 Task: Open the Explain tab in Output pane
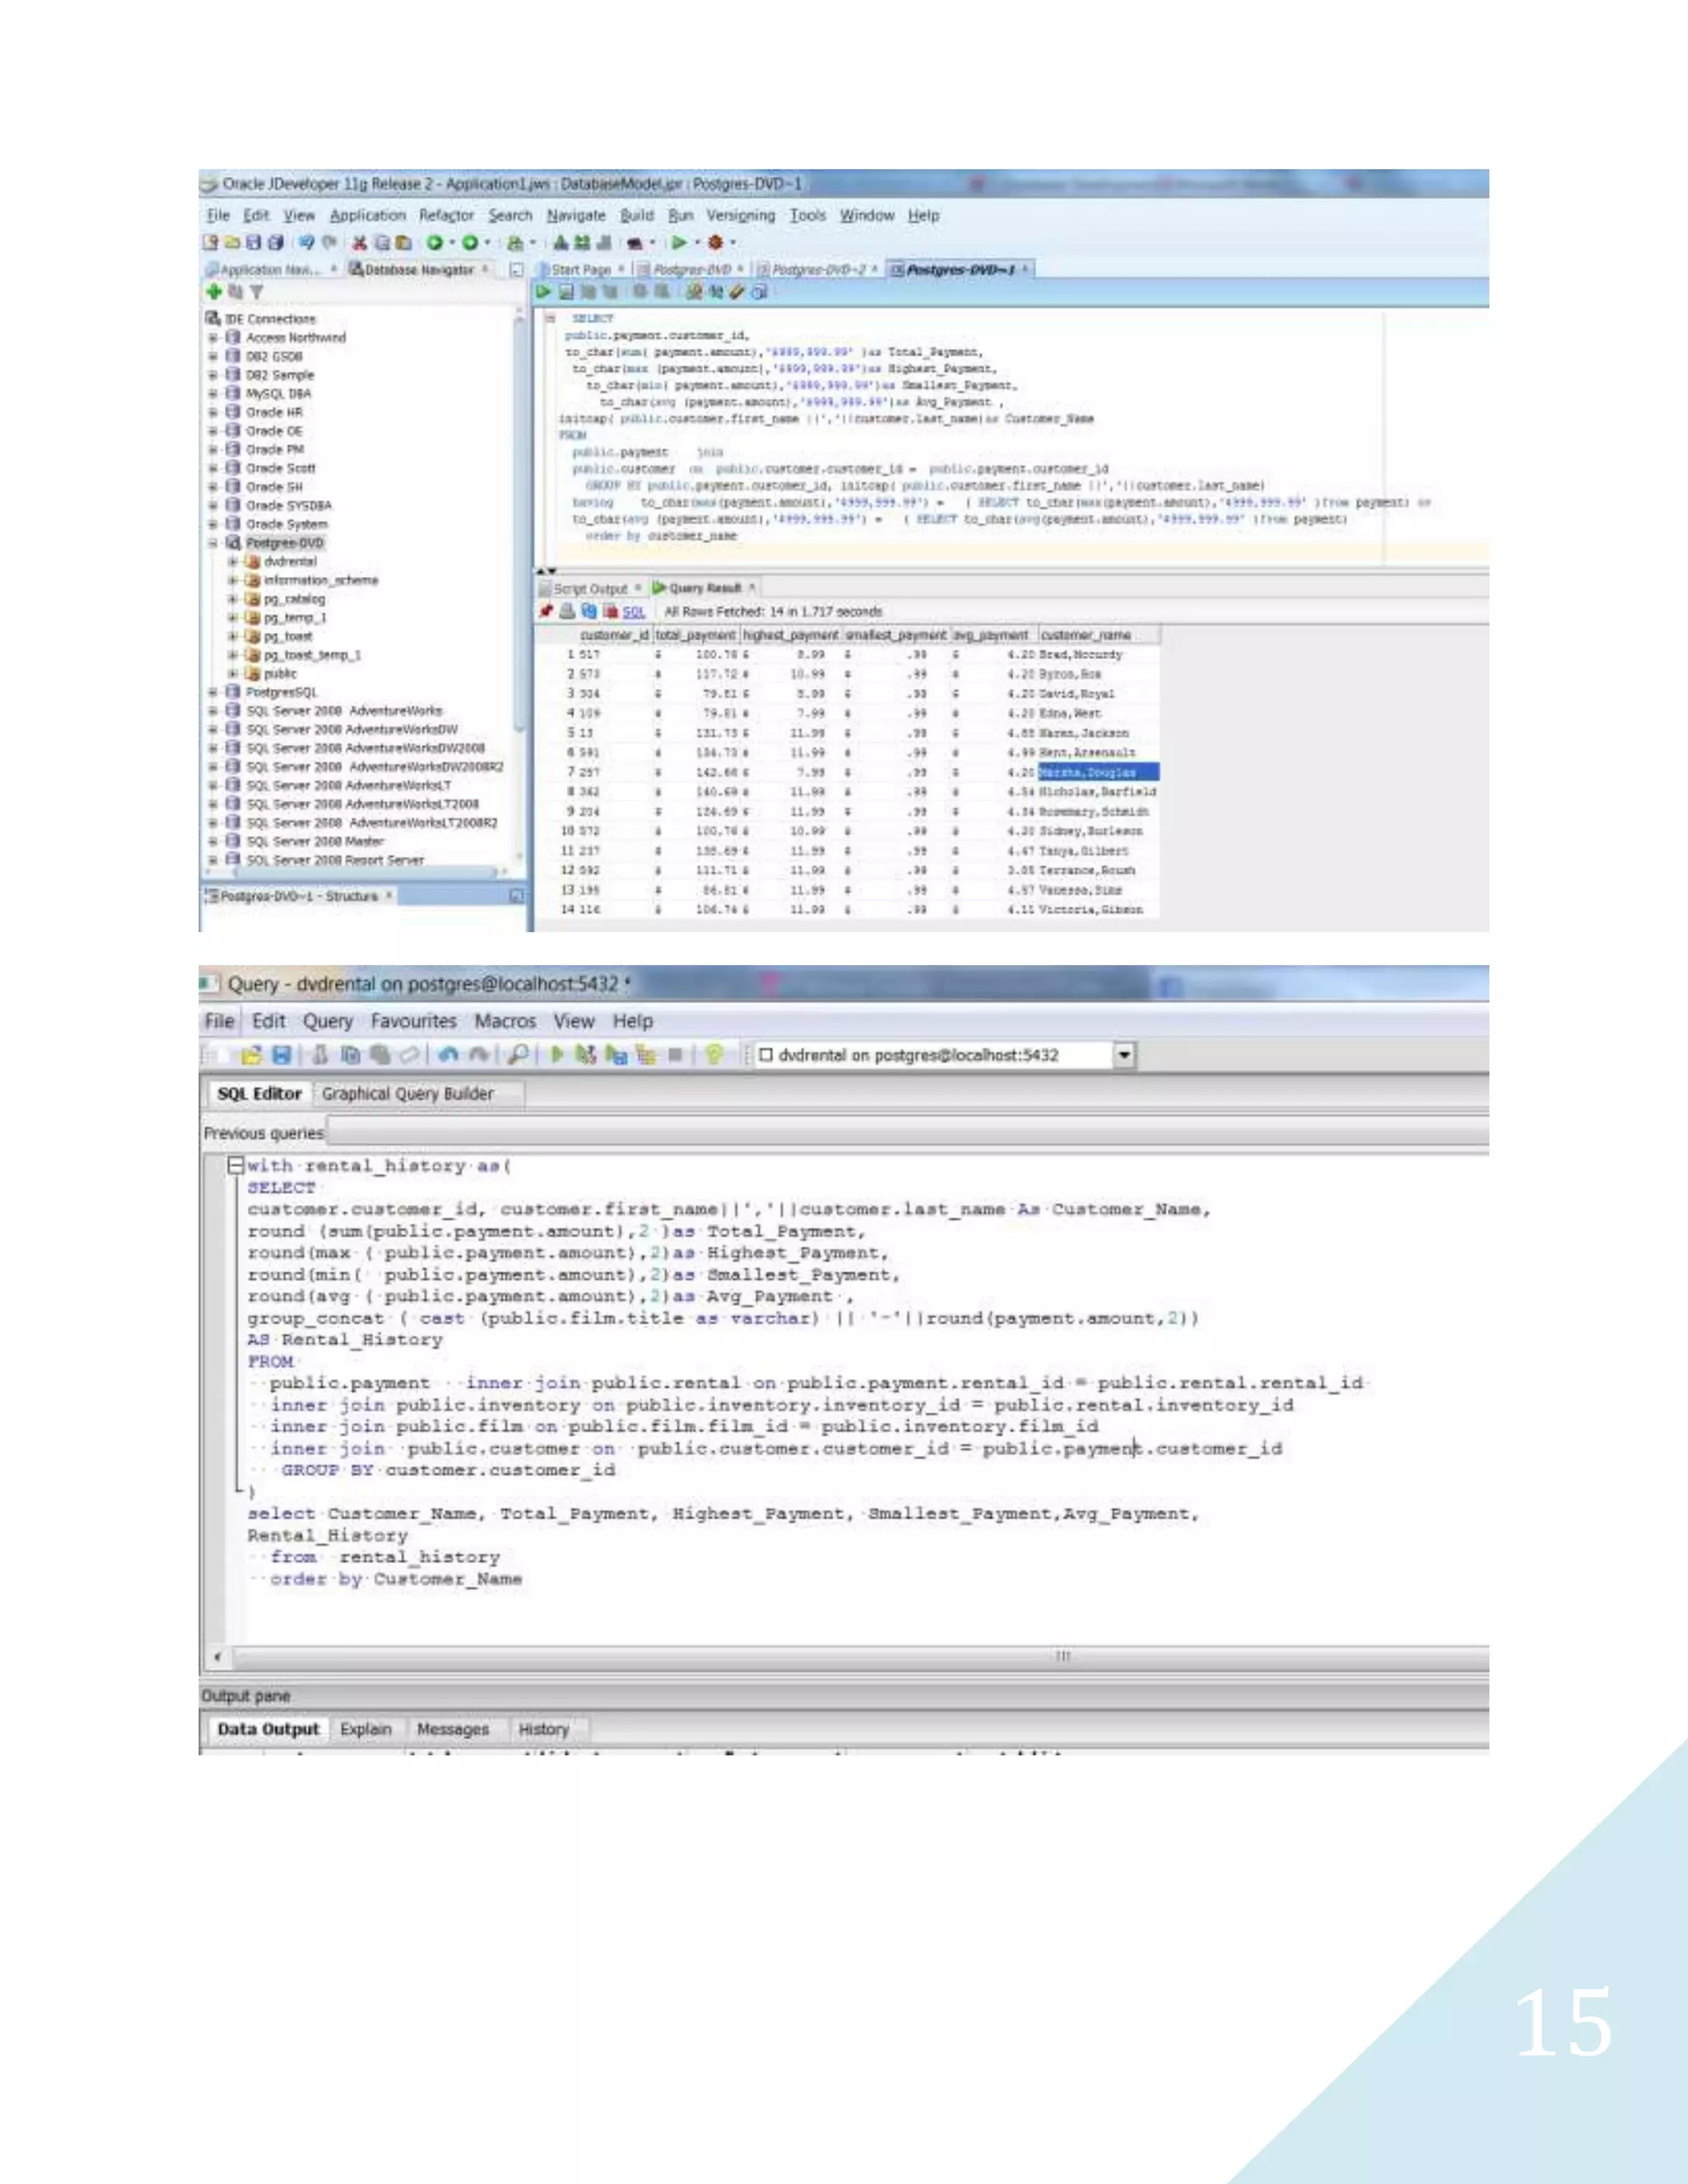click(366, 1729)
